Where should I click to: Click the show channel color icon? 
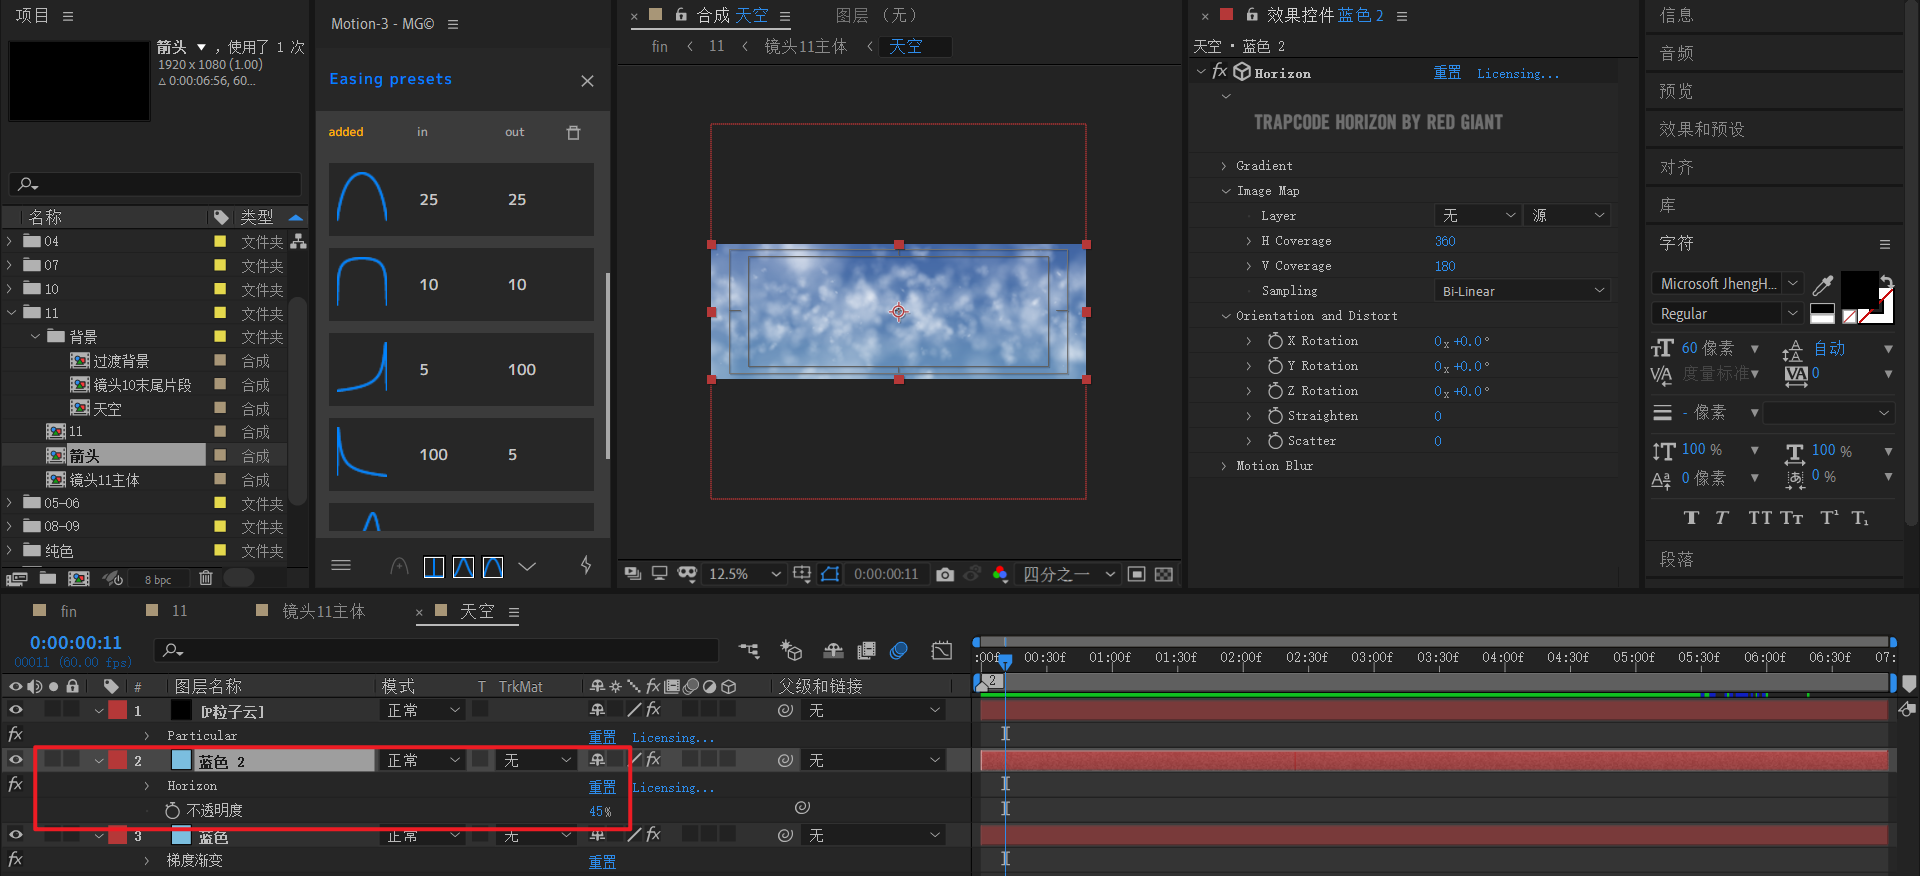(999, 574)
